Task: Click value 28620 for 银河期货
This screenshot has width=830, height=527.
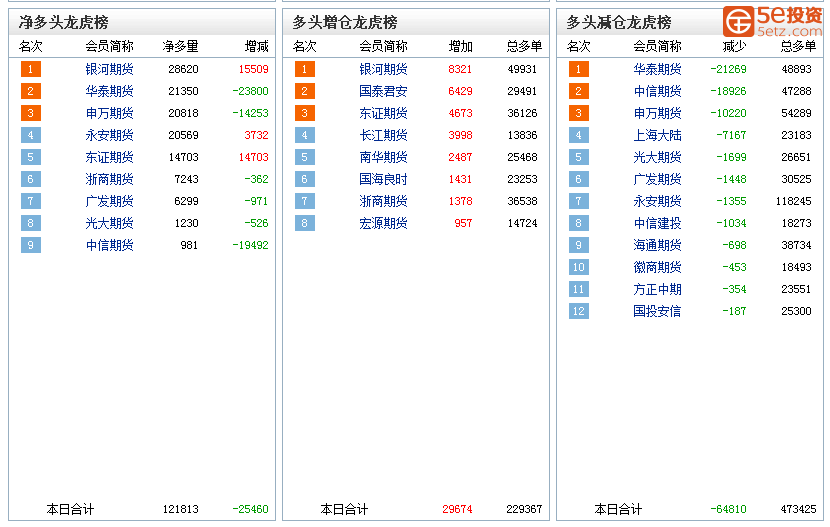Action: tap(183, 69)
